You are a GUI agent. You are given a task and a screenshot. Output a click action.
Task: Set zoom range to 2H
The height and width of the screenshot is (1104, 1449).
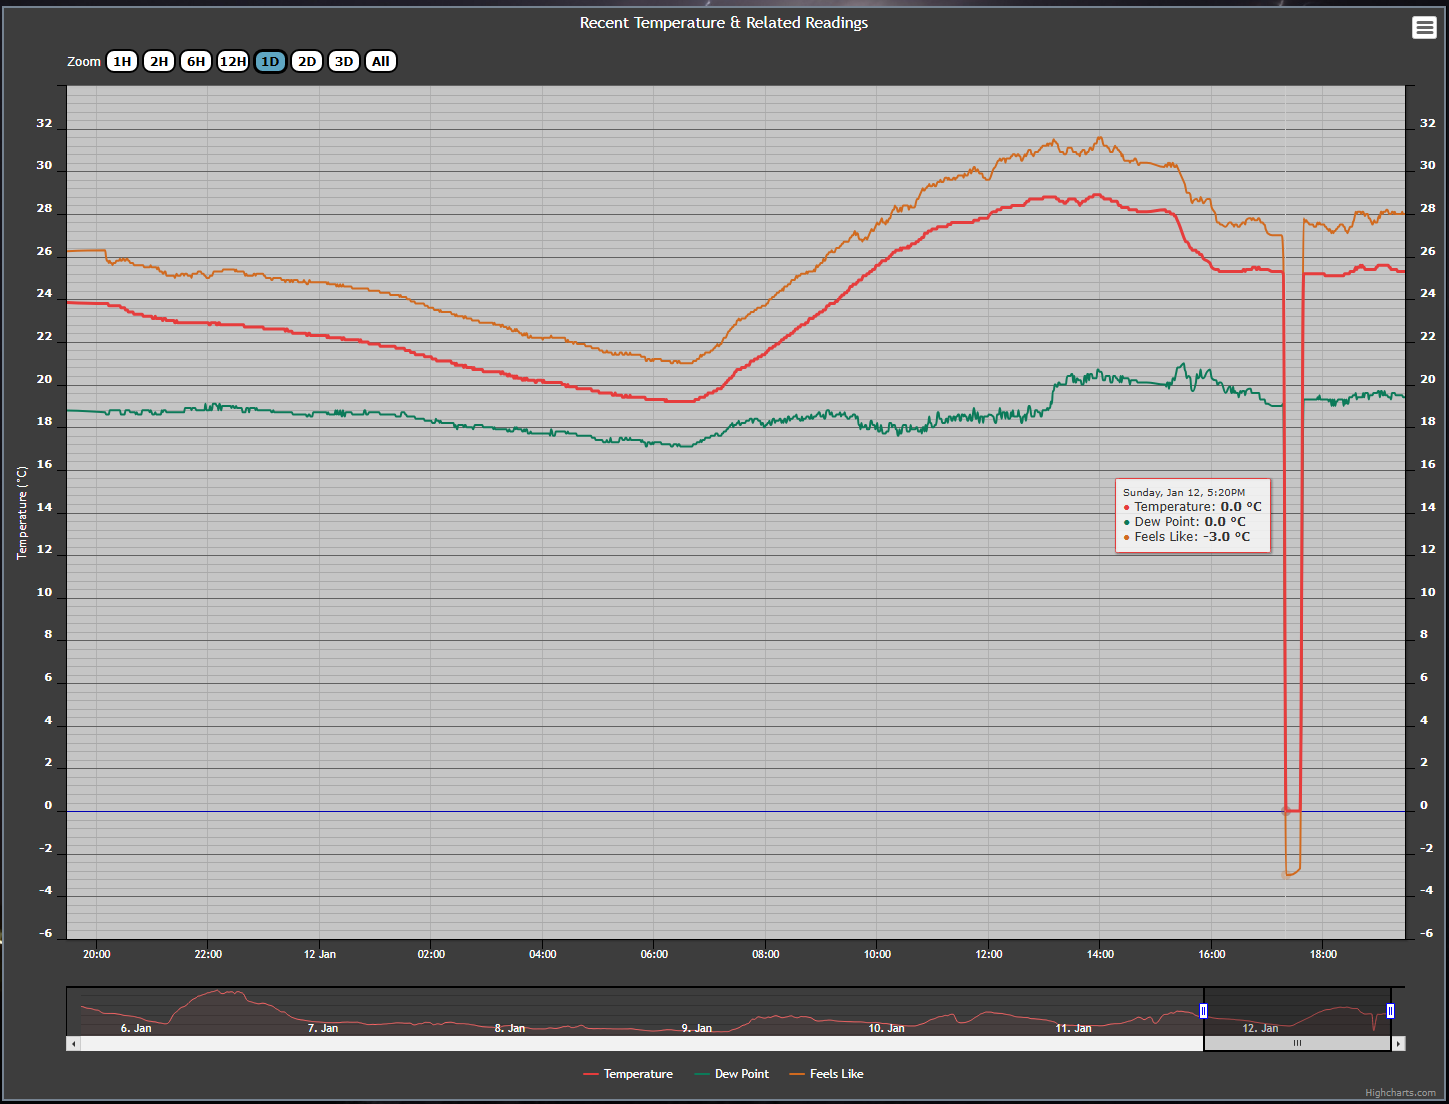pyautogui.click(x=159, y=61)
